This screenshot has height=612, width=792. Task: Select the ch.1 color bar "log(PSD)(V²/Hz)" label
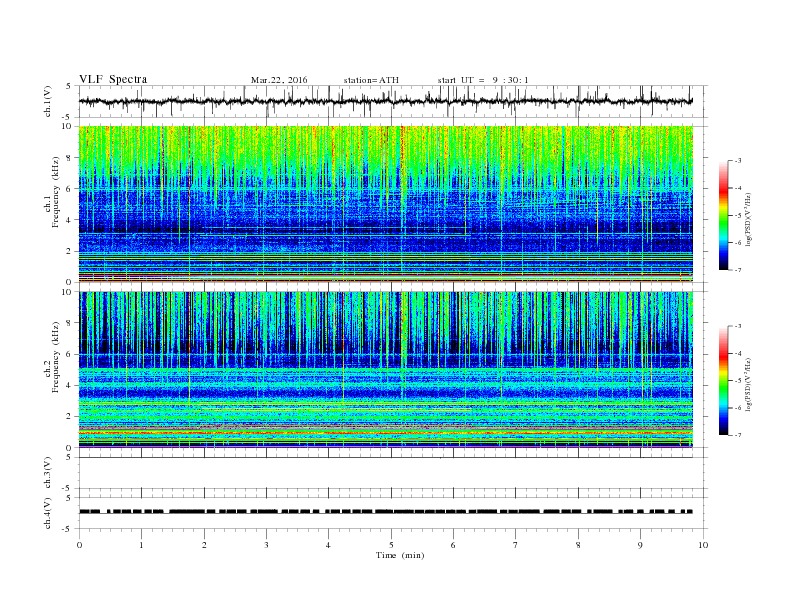click(749, 219)
